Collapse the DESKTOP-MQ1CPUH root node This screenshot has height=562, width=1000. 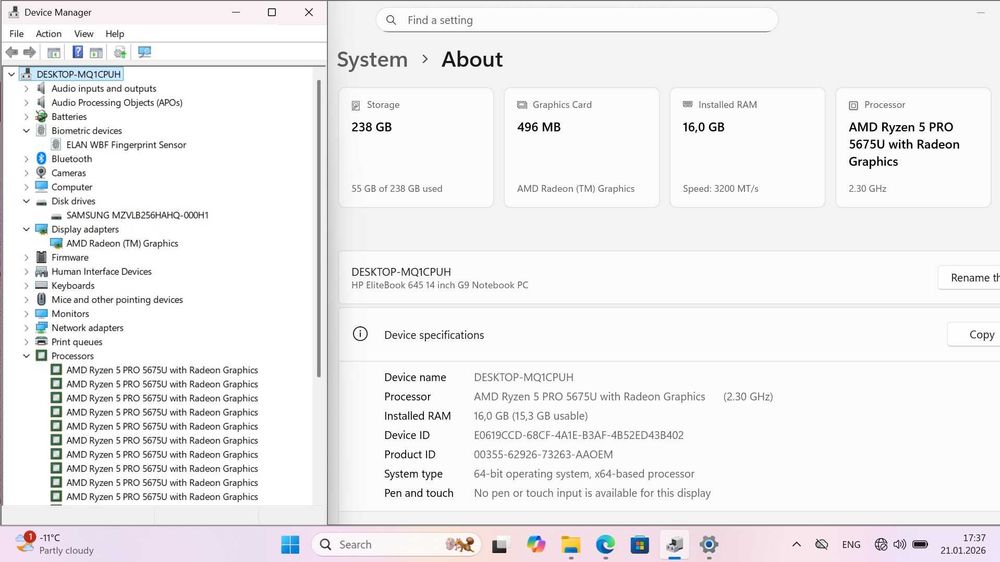point(11,74)
